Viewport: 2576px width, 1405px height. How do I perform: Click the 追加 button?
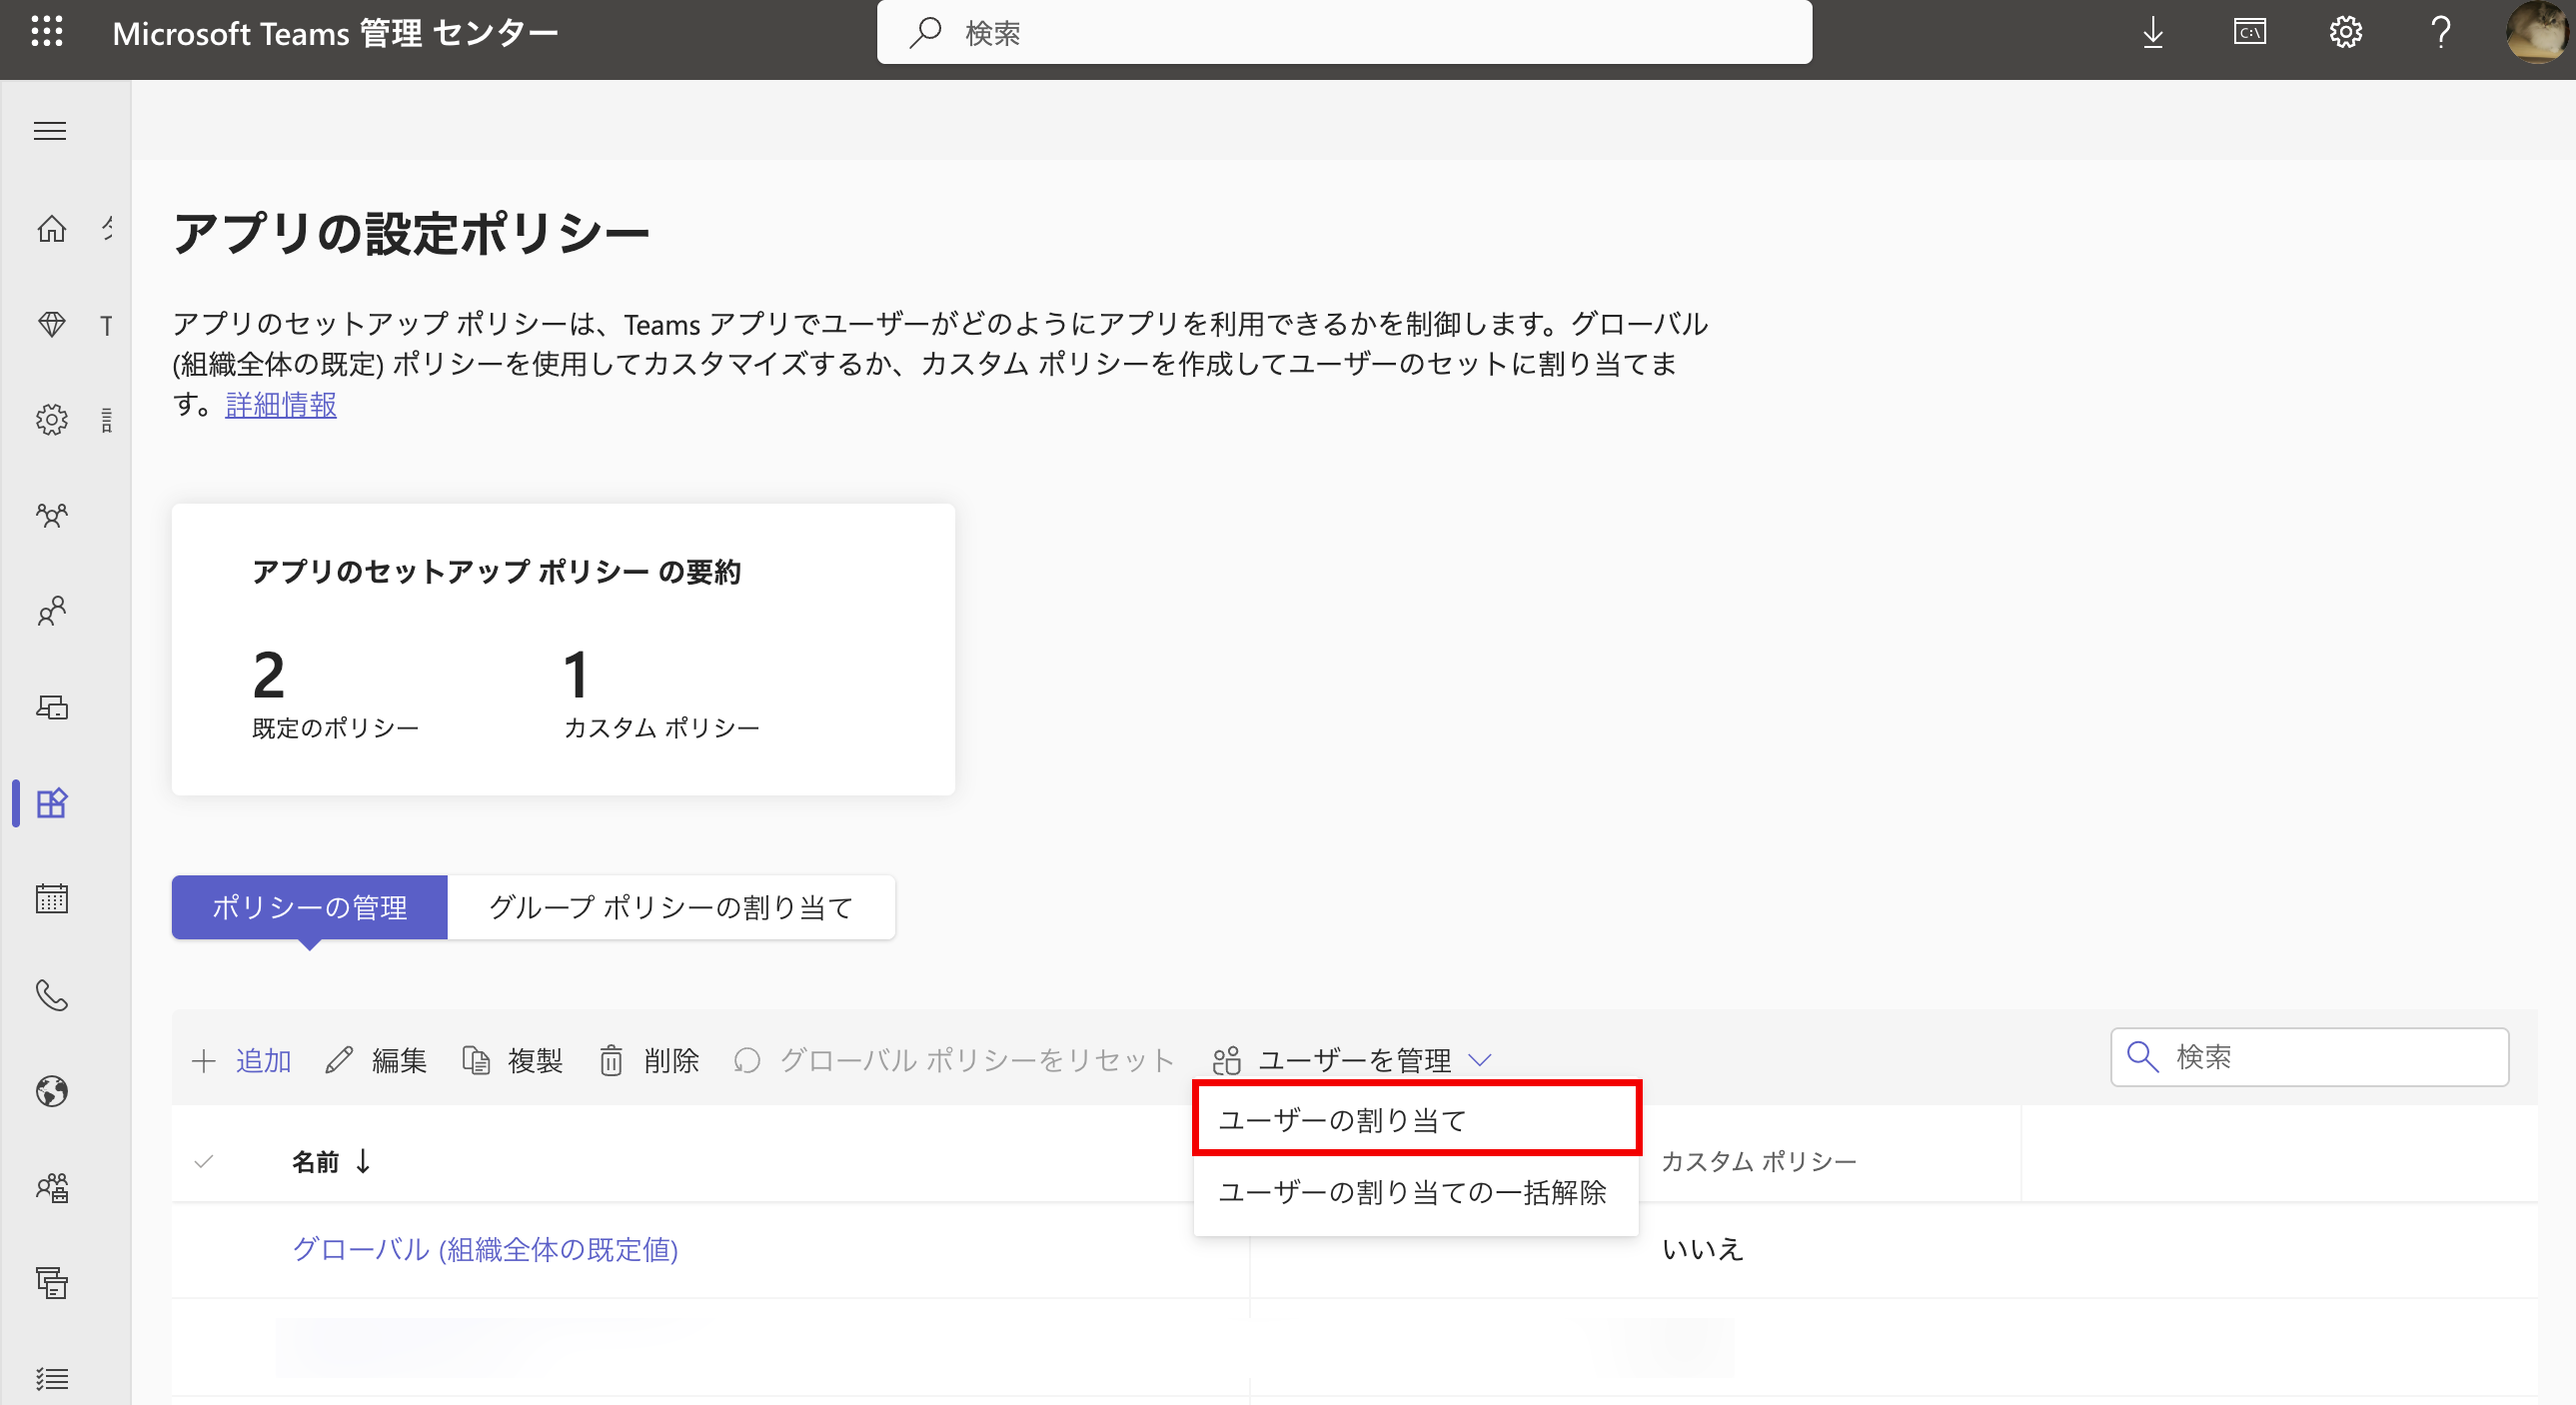coord(241,1060)
